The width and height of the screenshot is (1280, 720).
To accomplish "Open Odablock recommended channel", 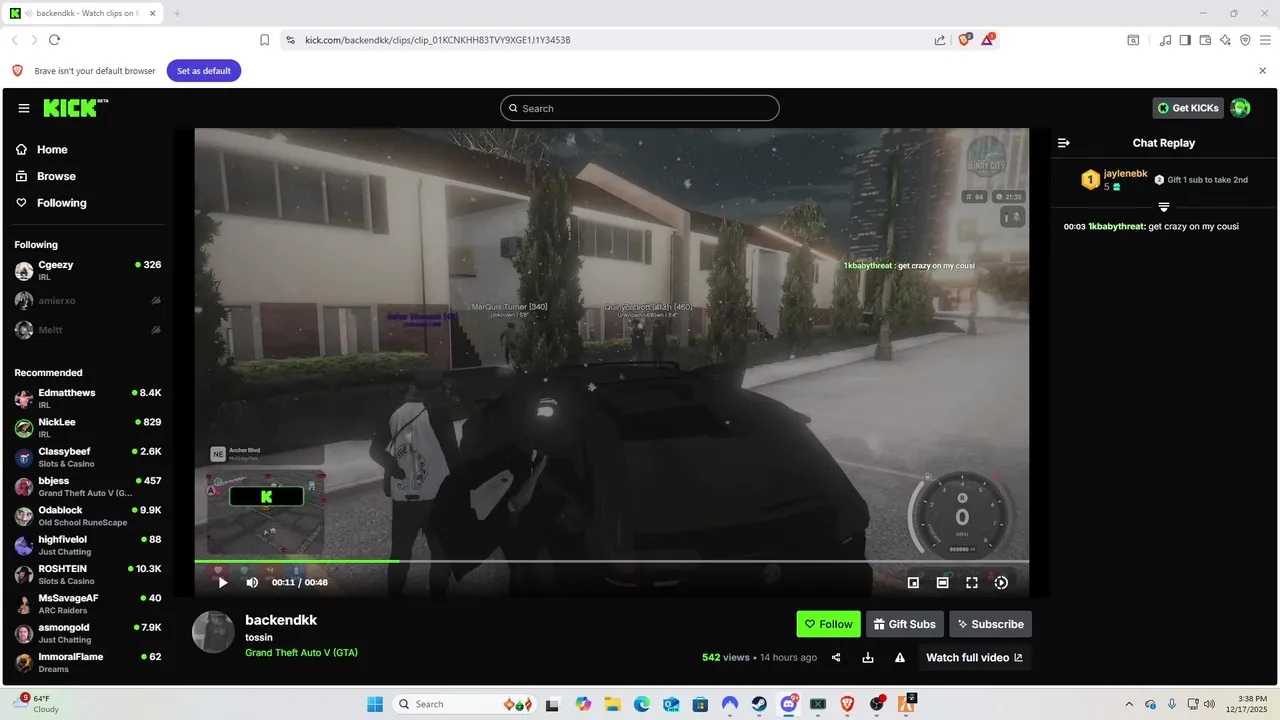I will coord(87,516).
